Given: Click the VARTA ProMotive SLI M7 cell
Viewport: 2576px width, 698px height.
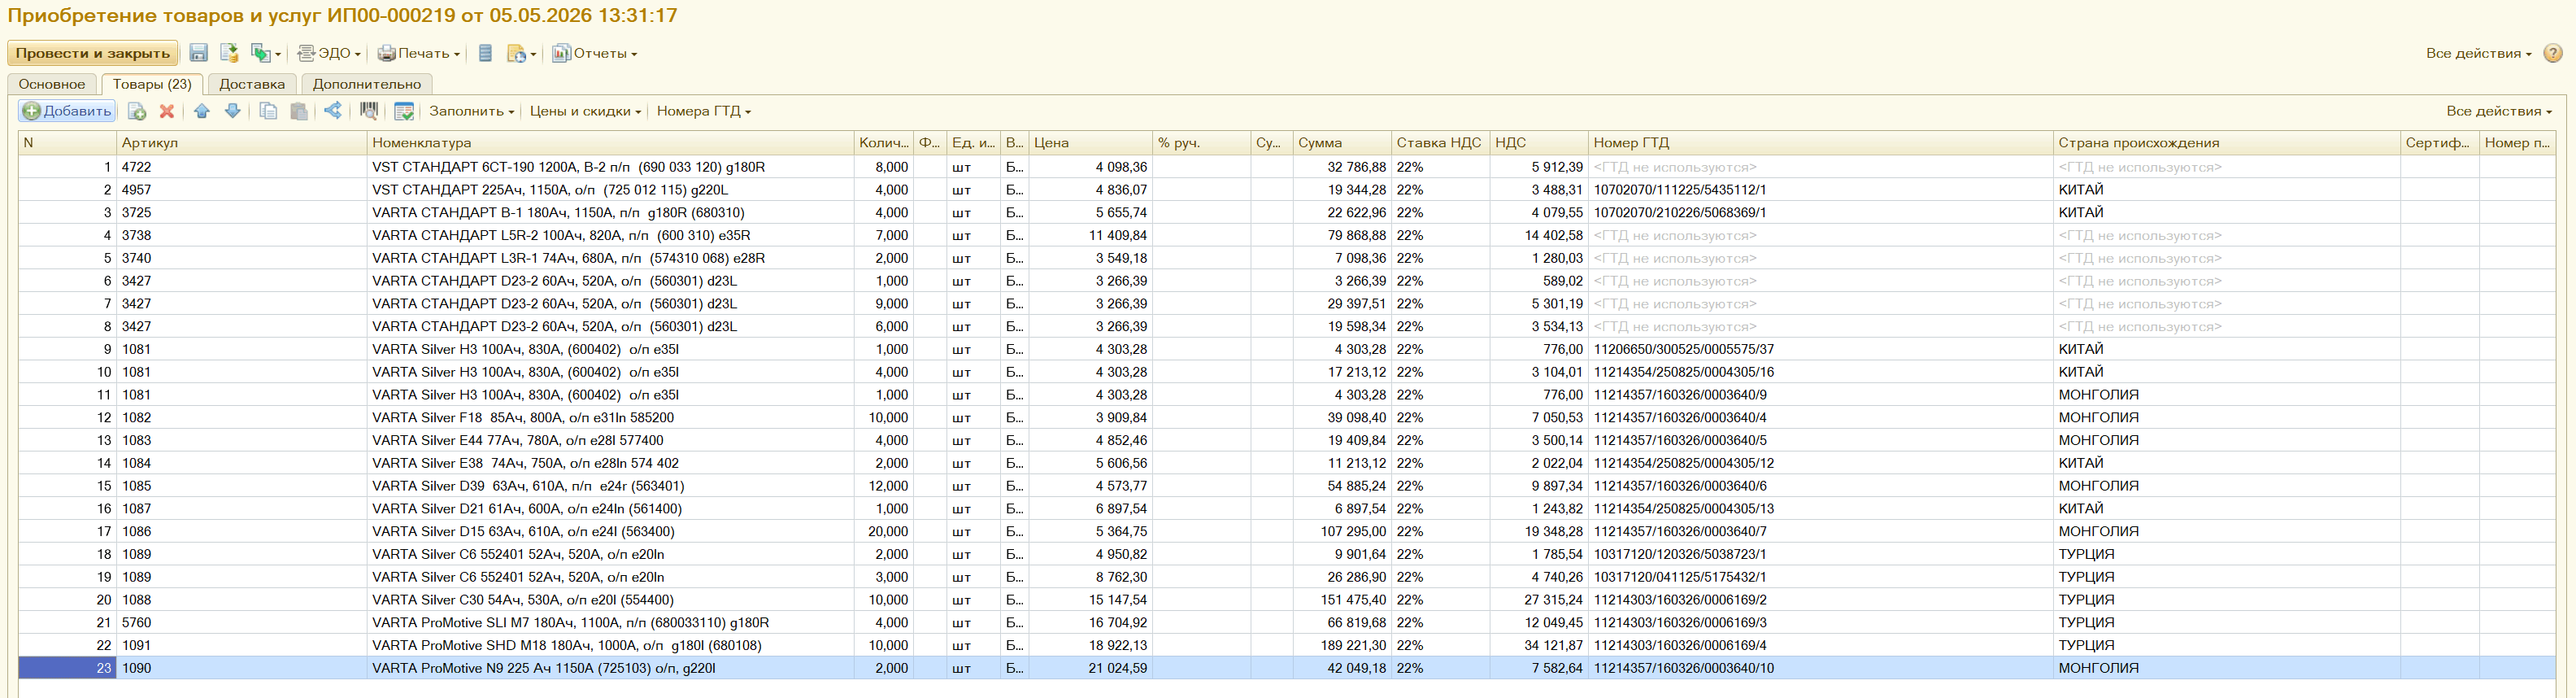Looking at the screenshot, I should pos(610,623).
